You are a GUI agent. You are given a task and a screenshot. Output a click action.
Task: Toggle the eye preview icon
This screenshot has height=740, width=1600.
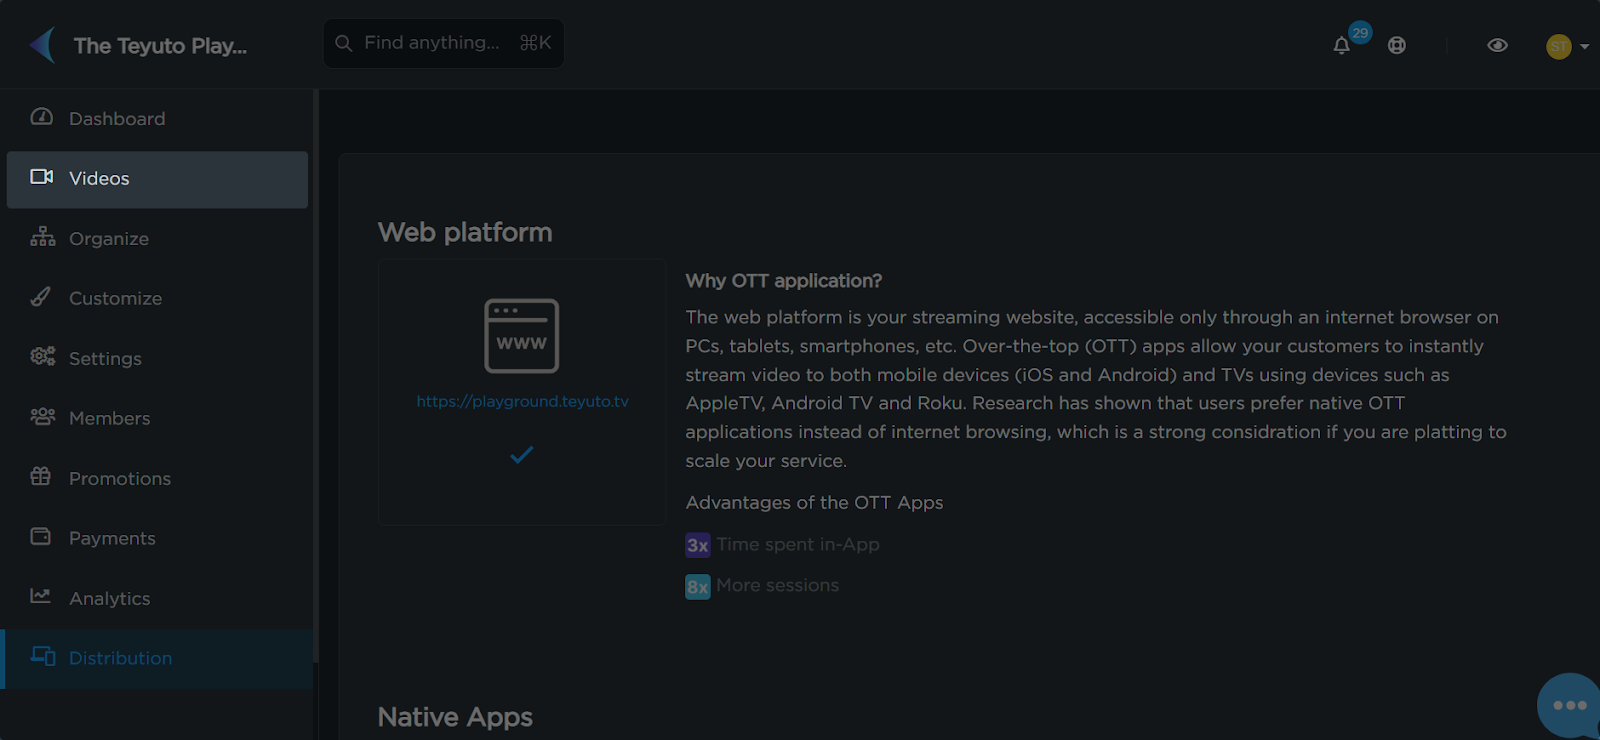1497,45
